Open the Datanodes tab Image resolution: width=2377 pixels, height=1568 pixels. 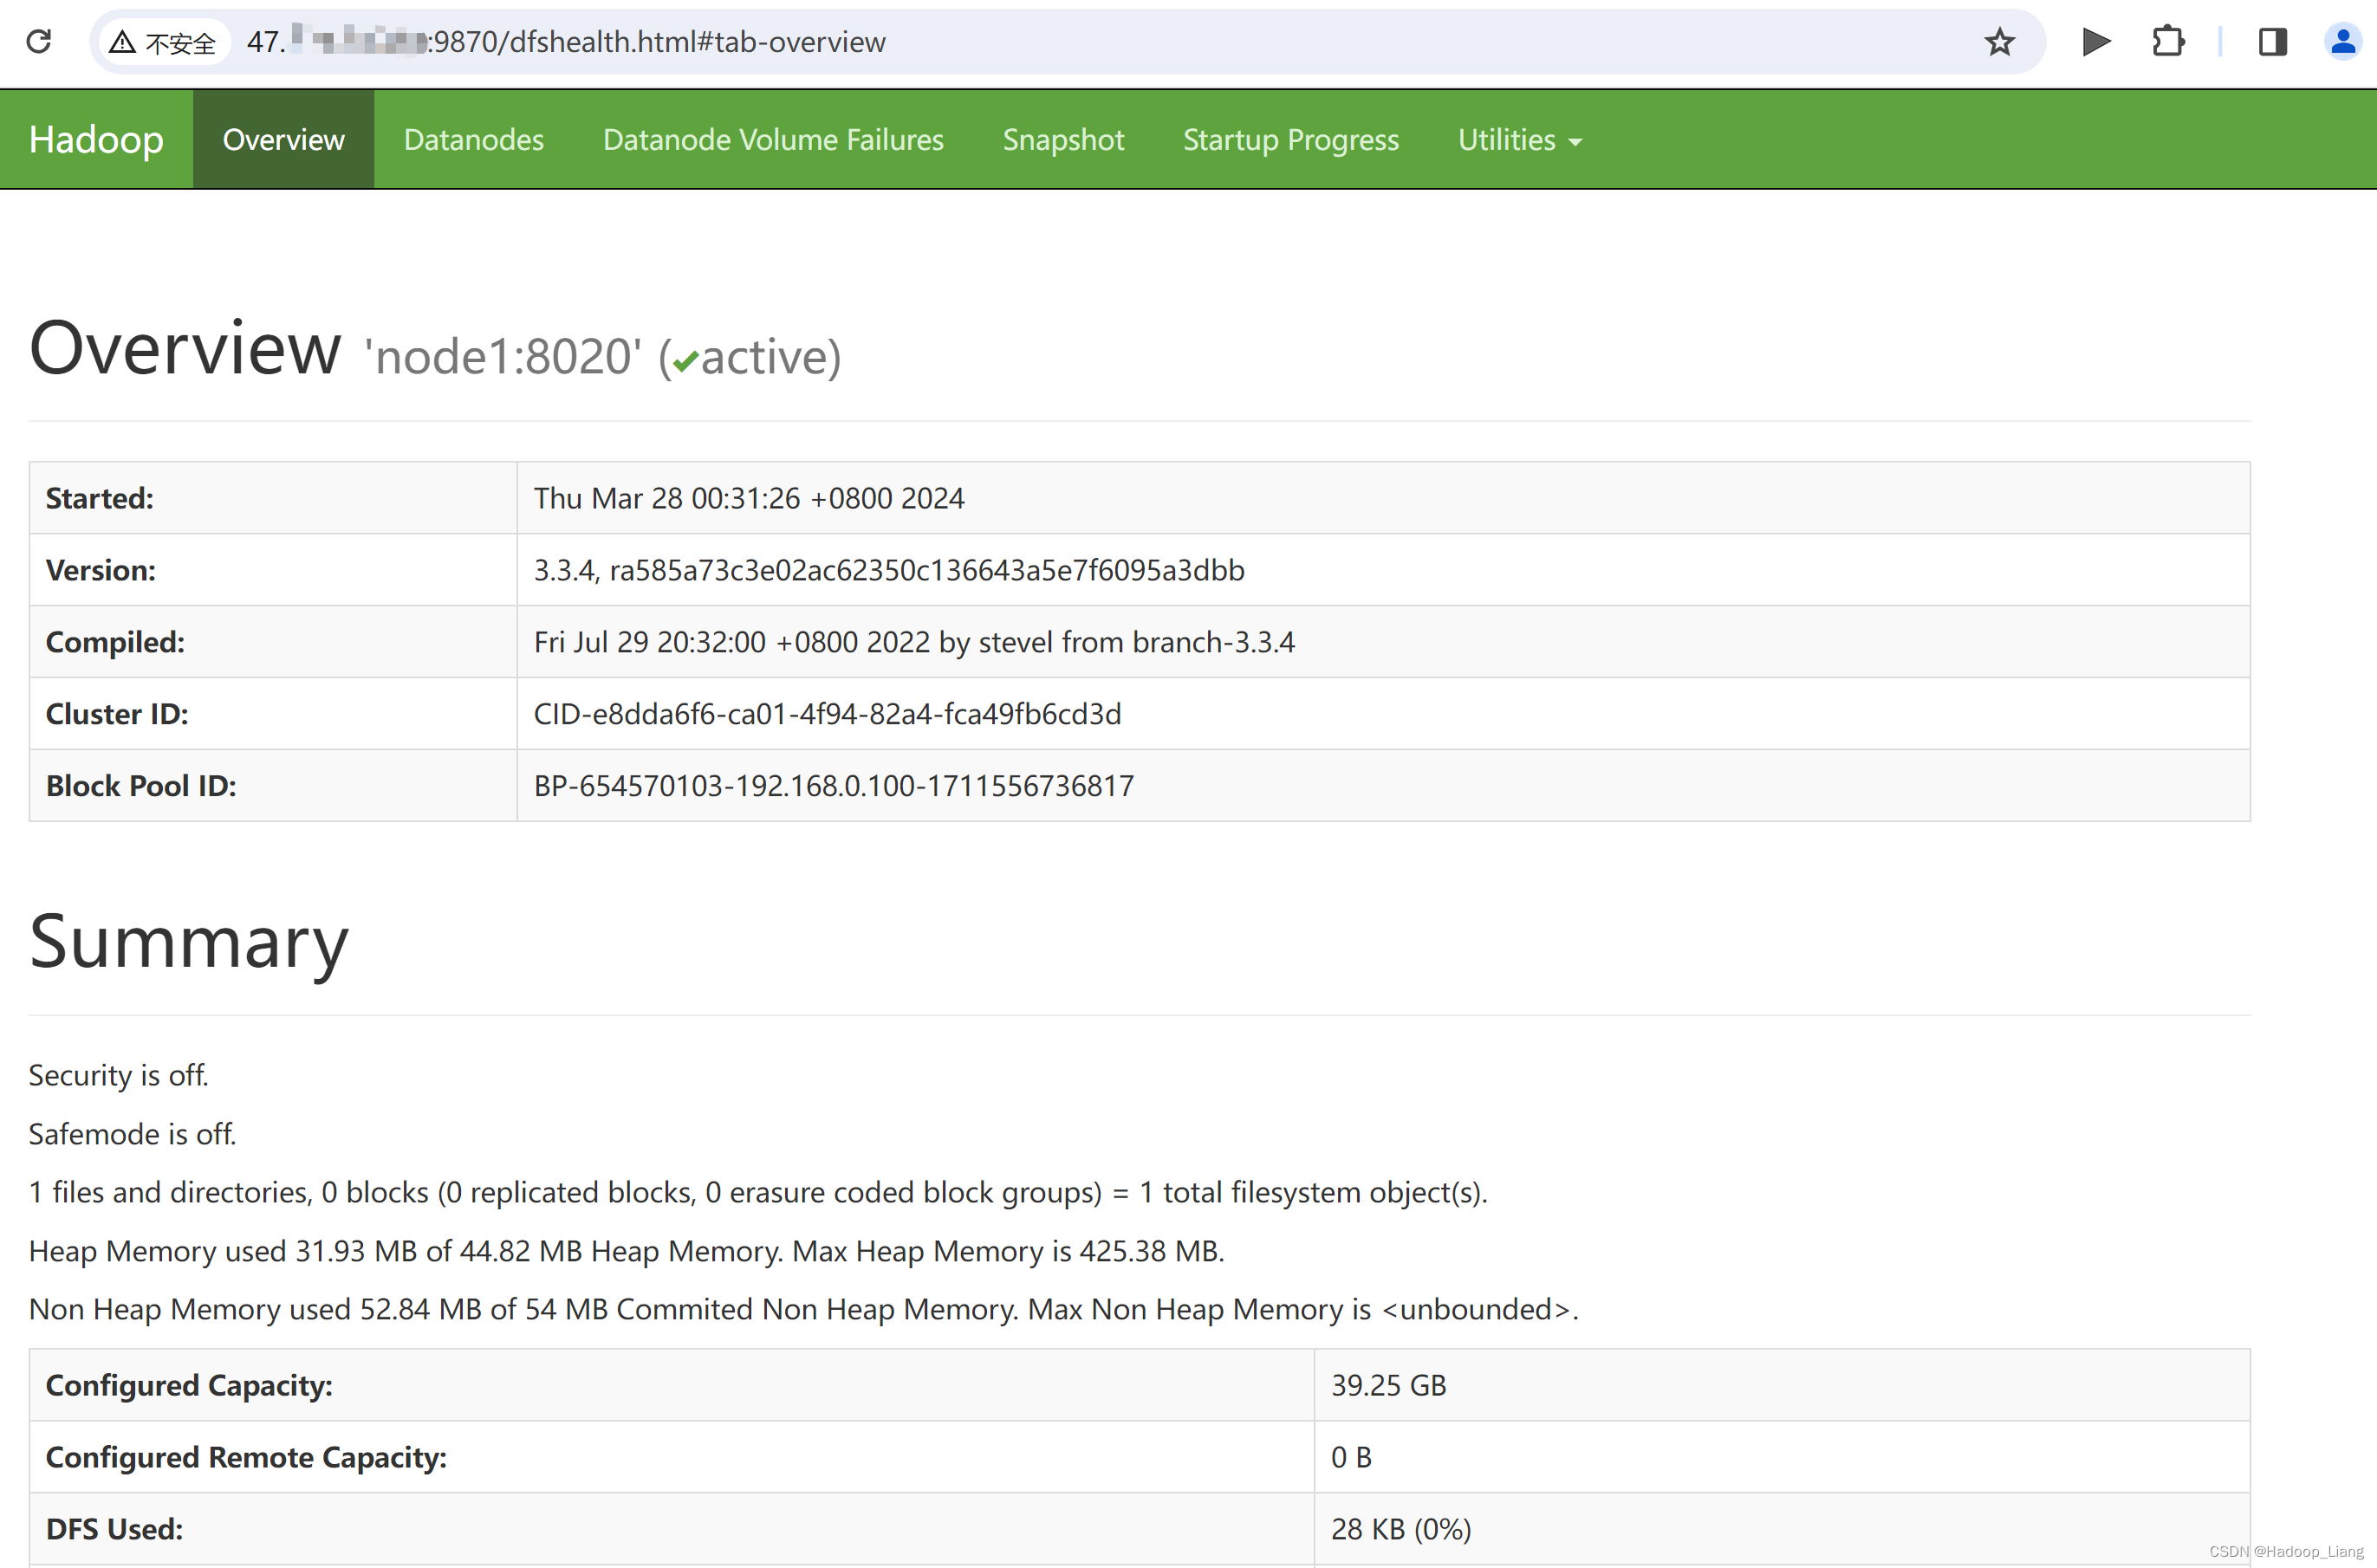tap(474, 139)
